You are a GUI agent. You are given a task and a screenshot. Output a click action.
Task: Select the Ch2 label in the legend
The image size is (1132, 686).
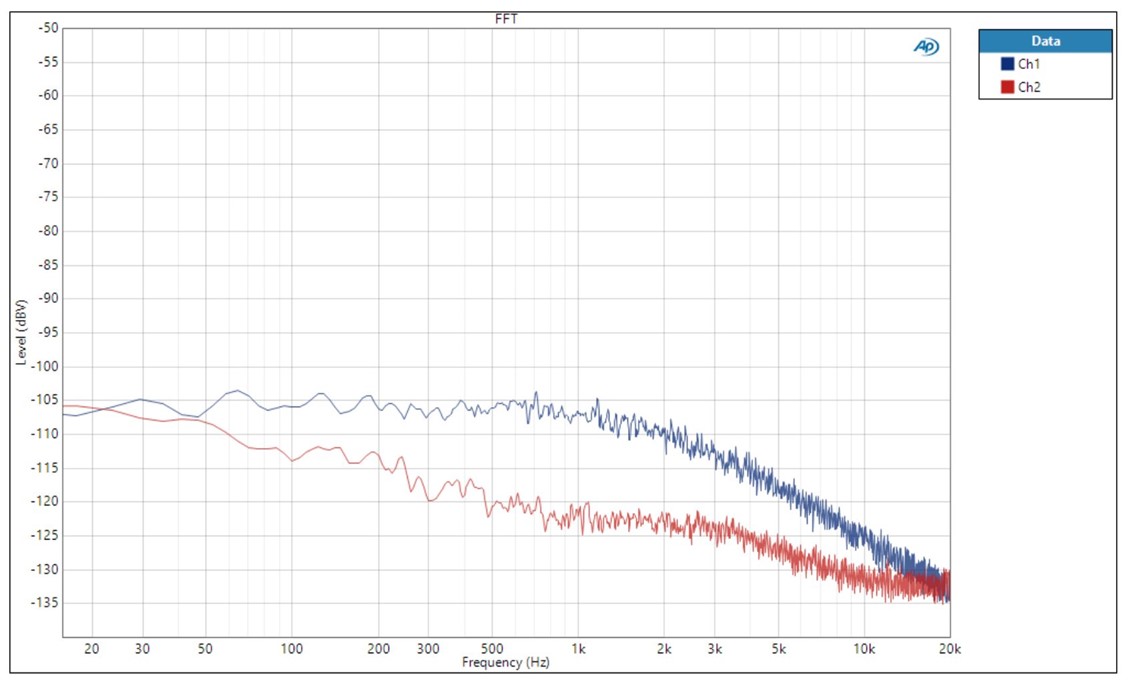pos(1028,87)
